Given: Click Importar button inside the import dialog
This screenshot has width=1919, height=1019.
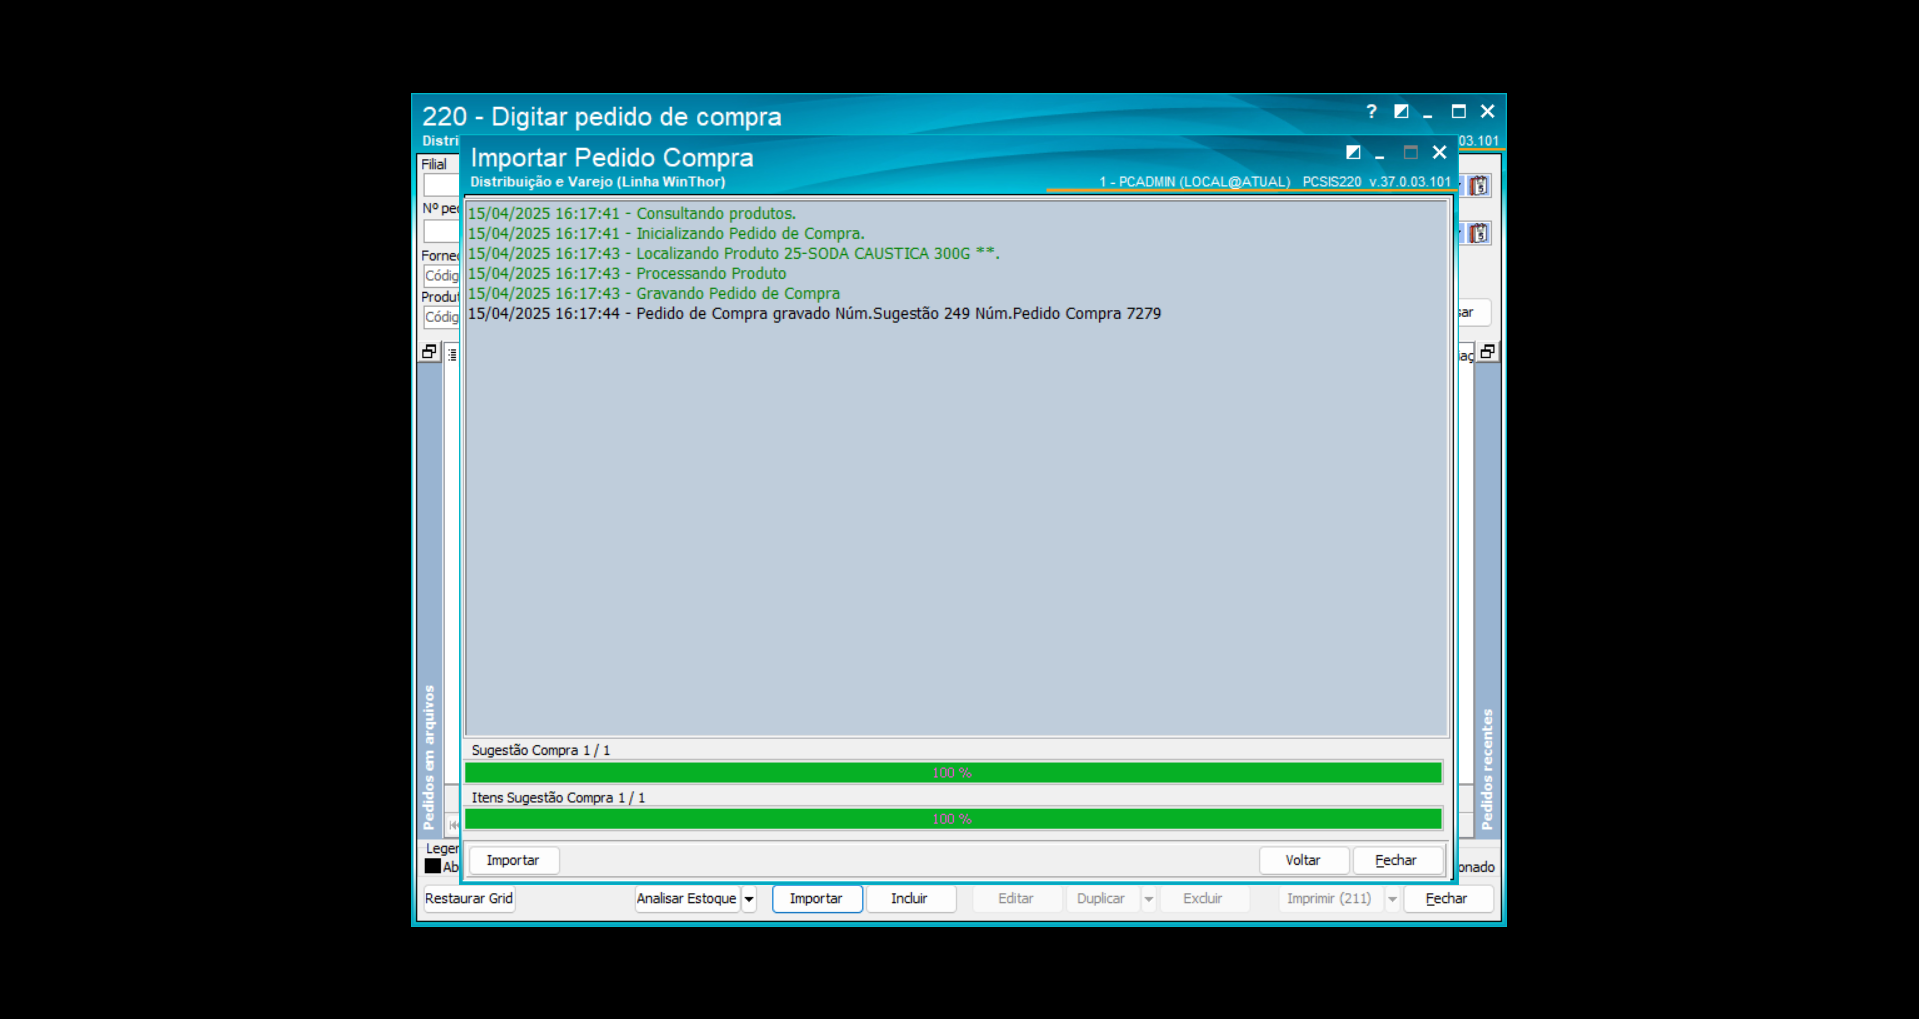Looking at the screenshot, I should pyautogui.click(x=513, y=860).
